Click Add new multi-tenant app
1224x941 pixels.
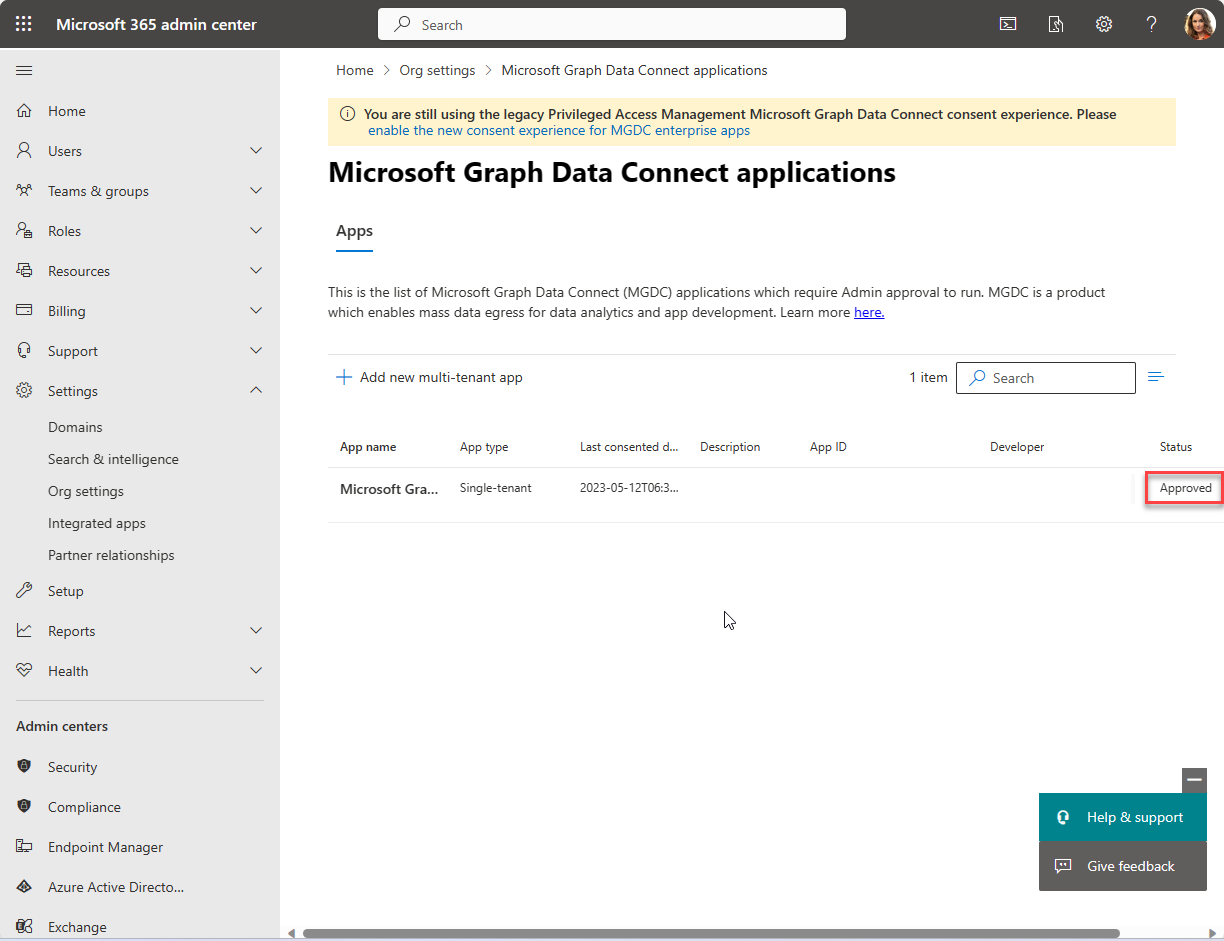tap(429, 377)
